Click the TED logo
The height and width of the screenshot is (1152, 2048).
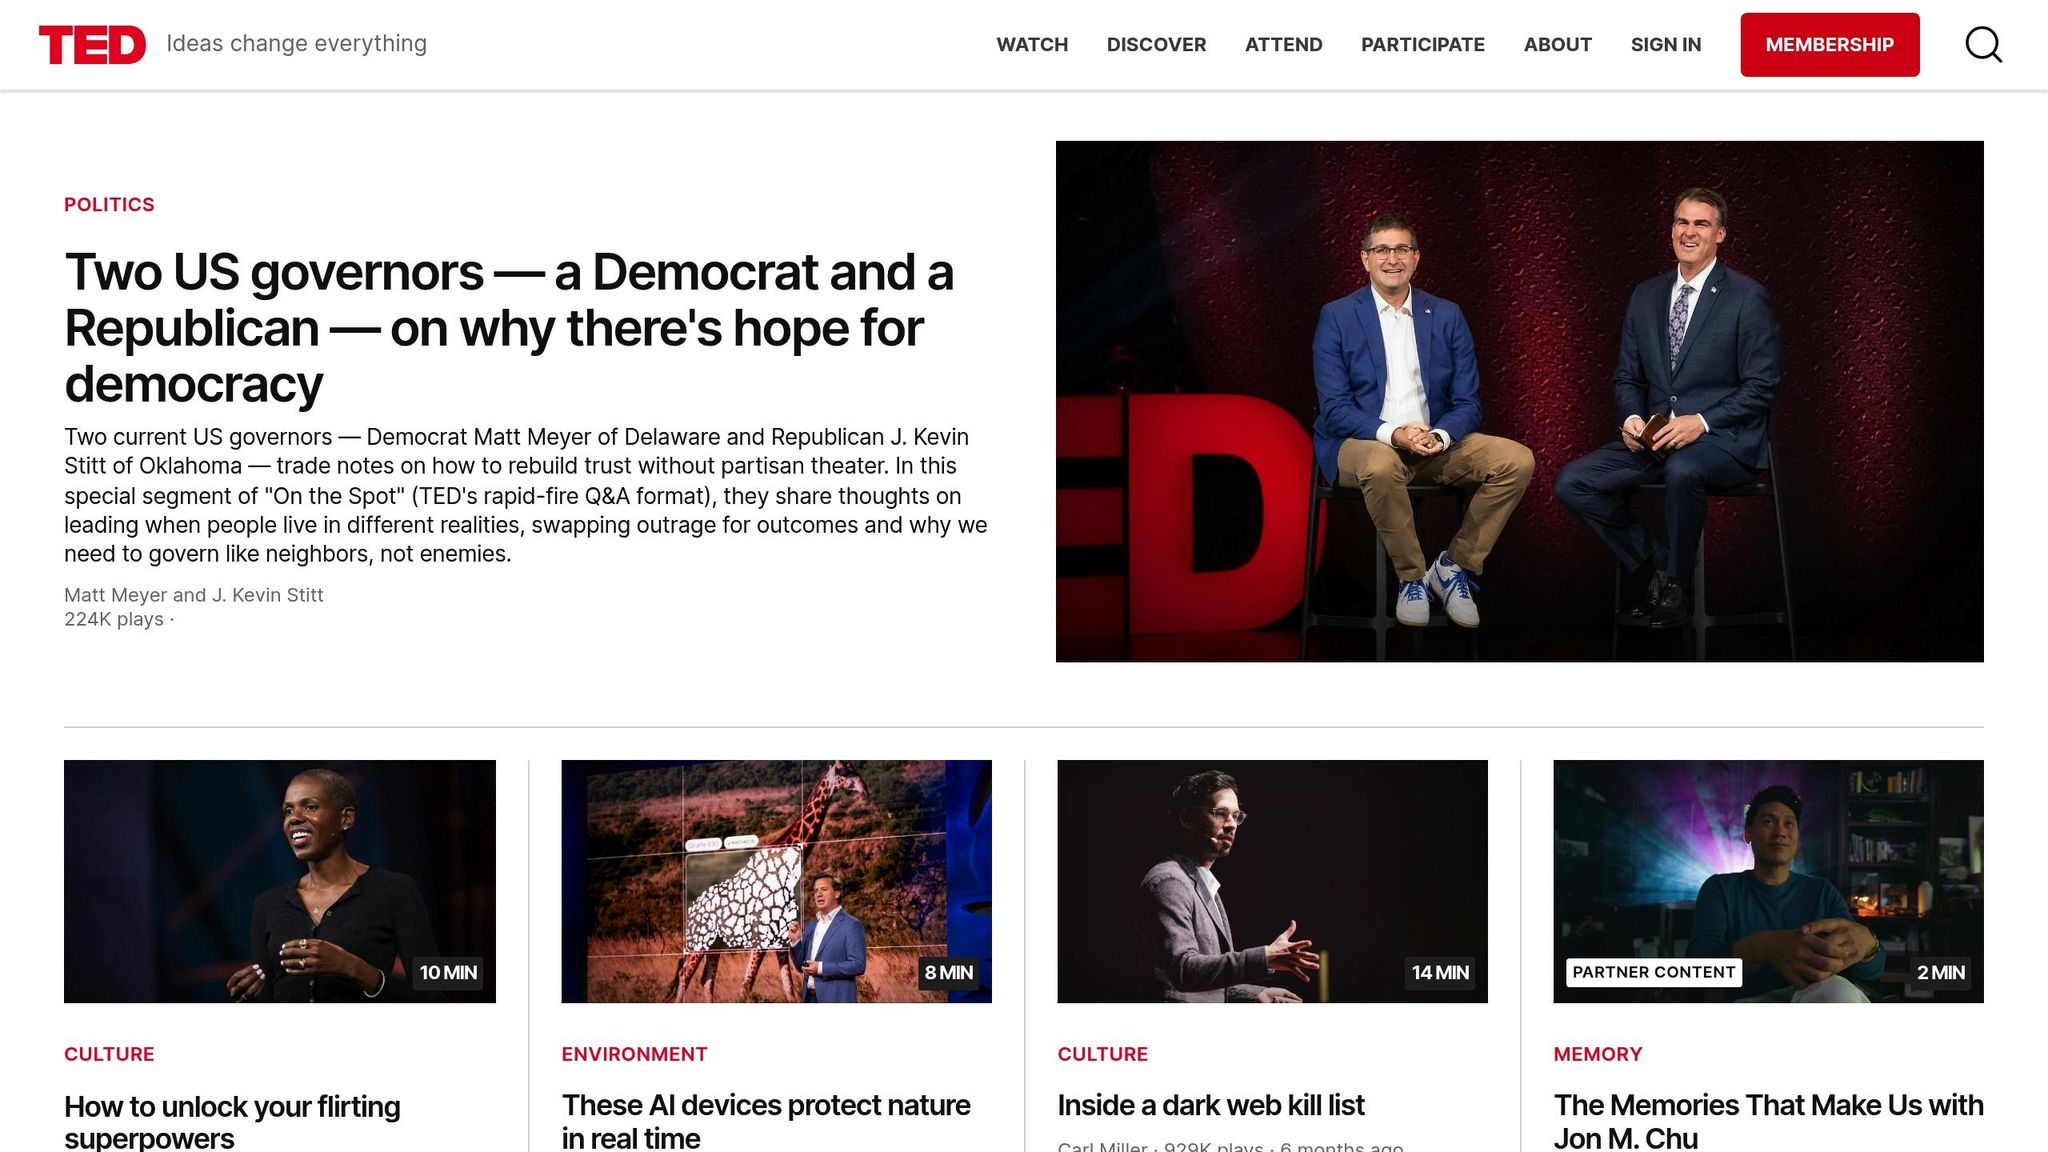(92, 45)
